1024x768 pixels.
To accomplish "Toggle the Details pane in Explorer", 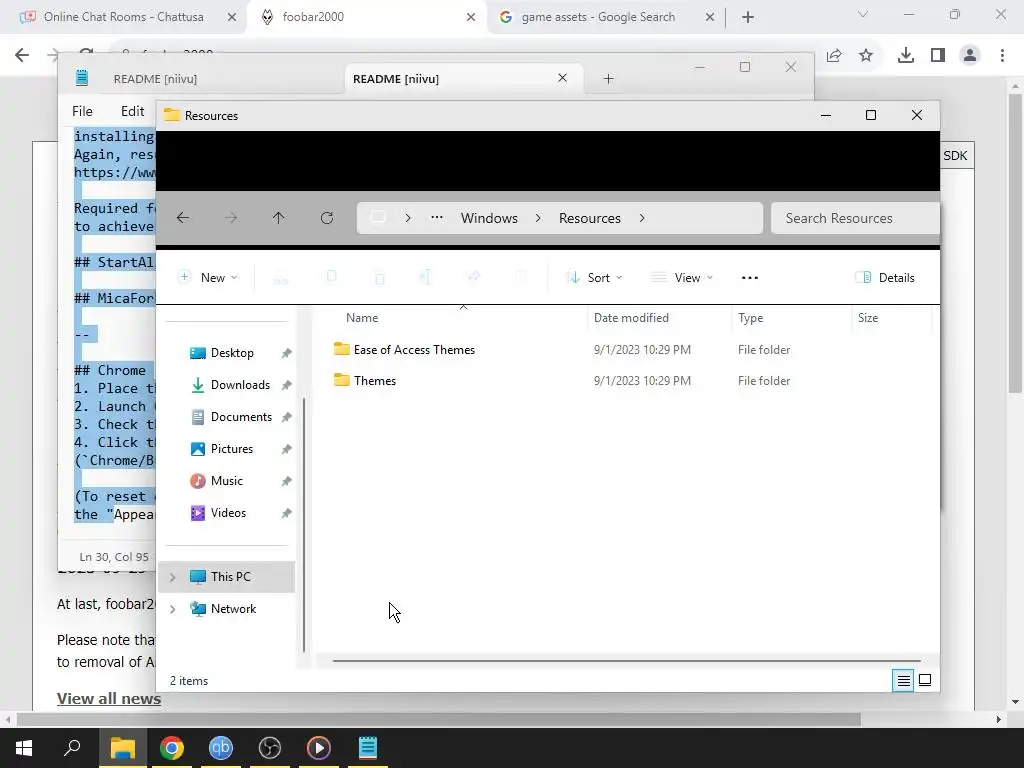I will pos(885,278).
